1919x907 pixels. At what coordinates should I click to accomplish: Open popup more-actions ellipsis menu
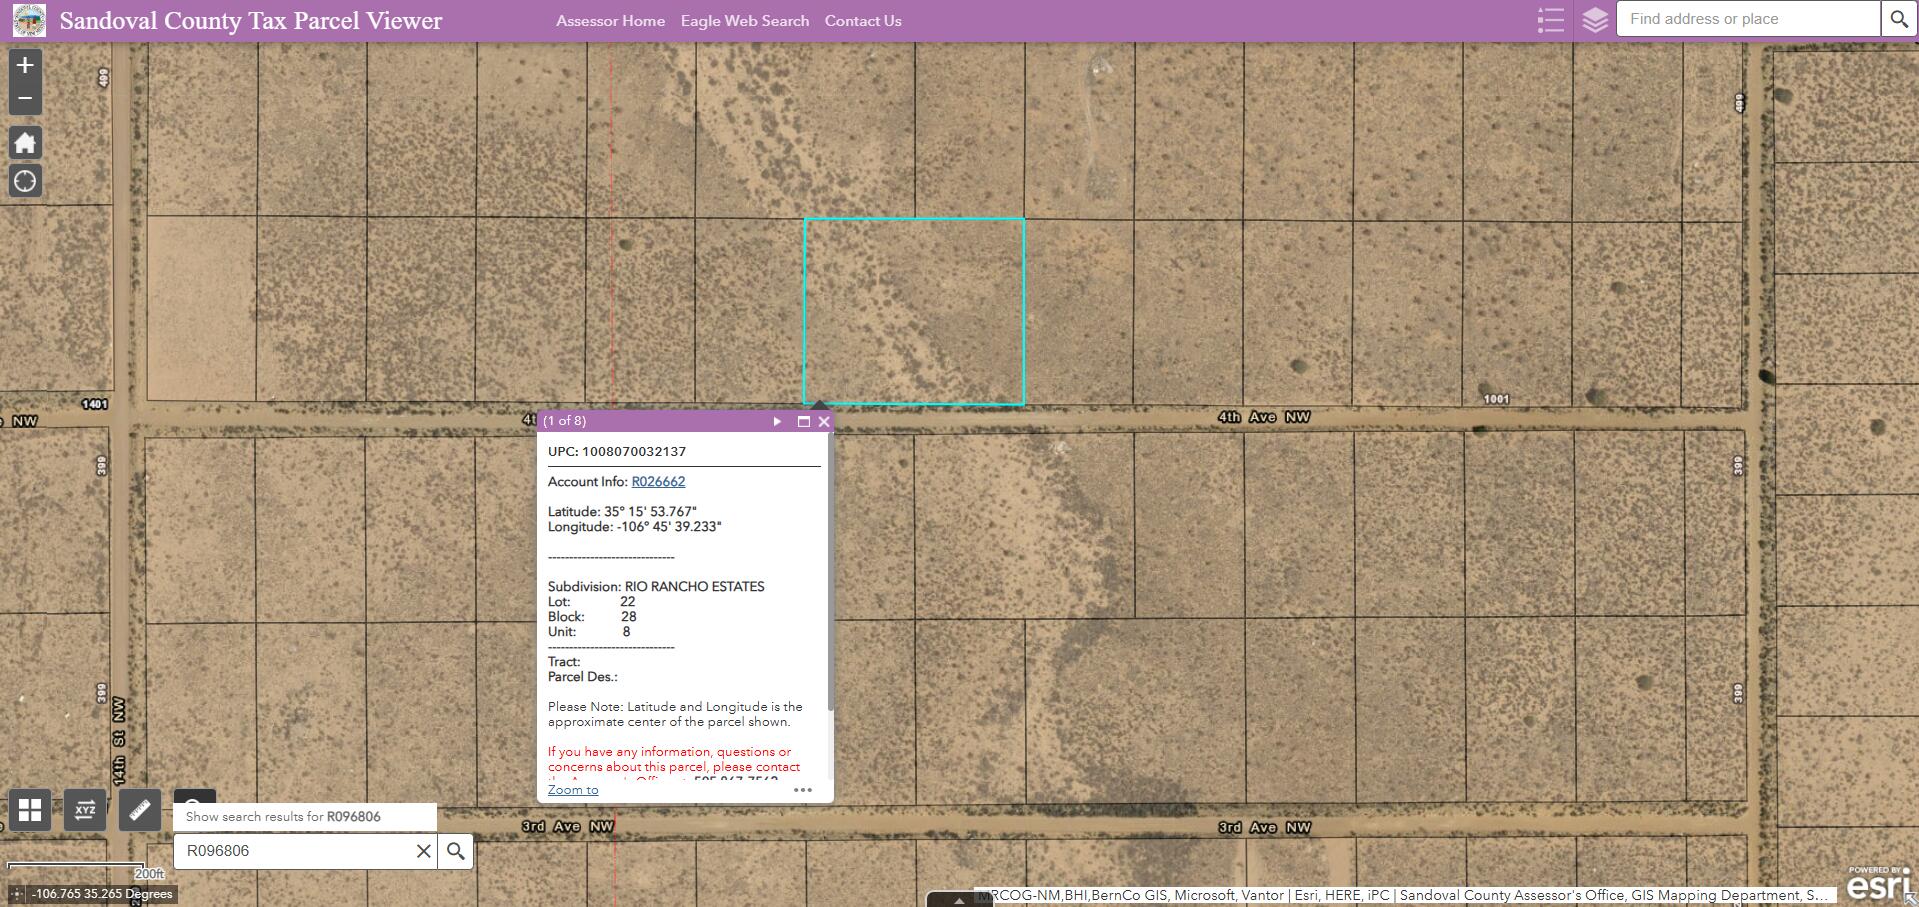pyautogui.click(x=802, y=790)
